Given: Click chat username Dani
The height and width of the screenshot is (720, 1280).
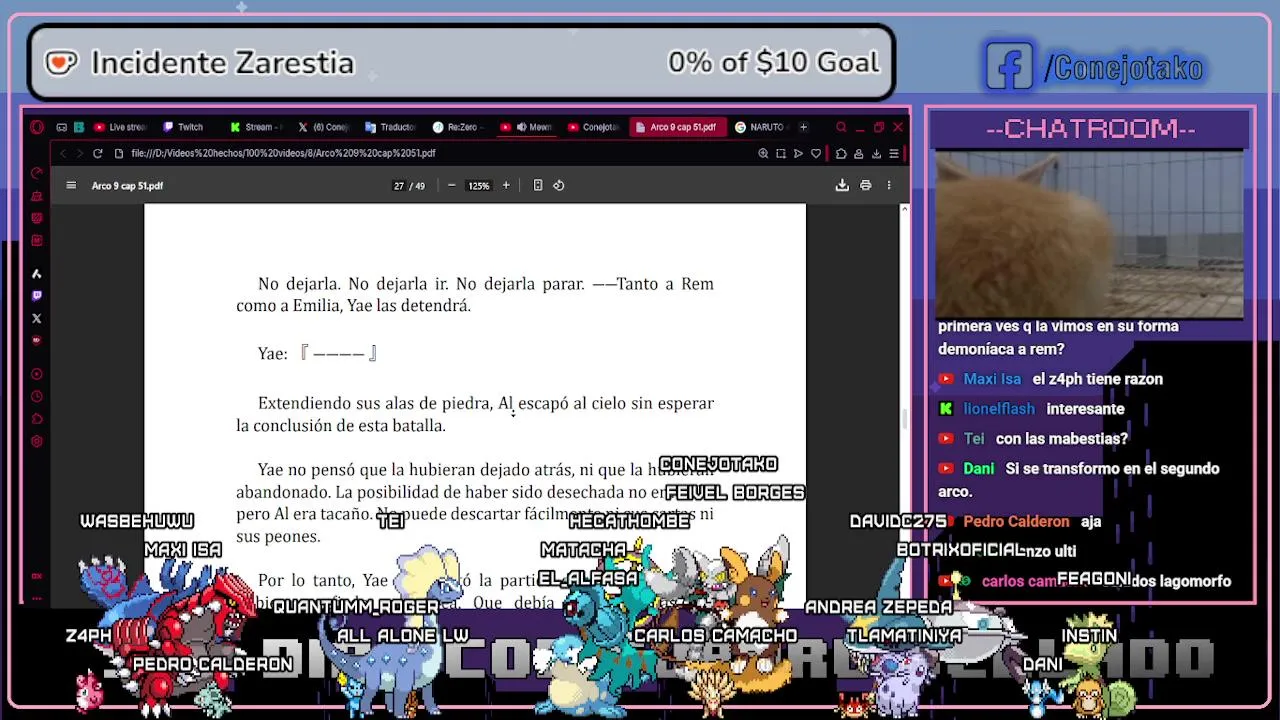Looking at the screenshot, I should [978, 468].
